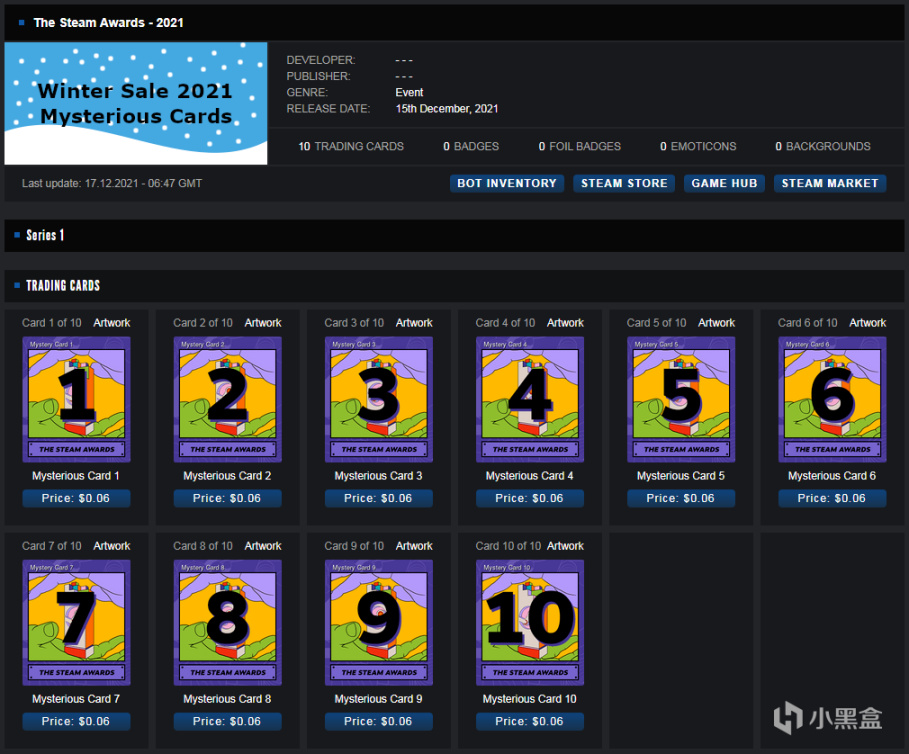Click Price $0.06 under Mysterious Card 4

(530, 498)
